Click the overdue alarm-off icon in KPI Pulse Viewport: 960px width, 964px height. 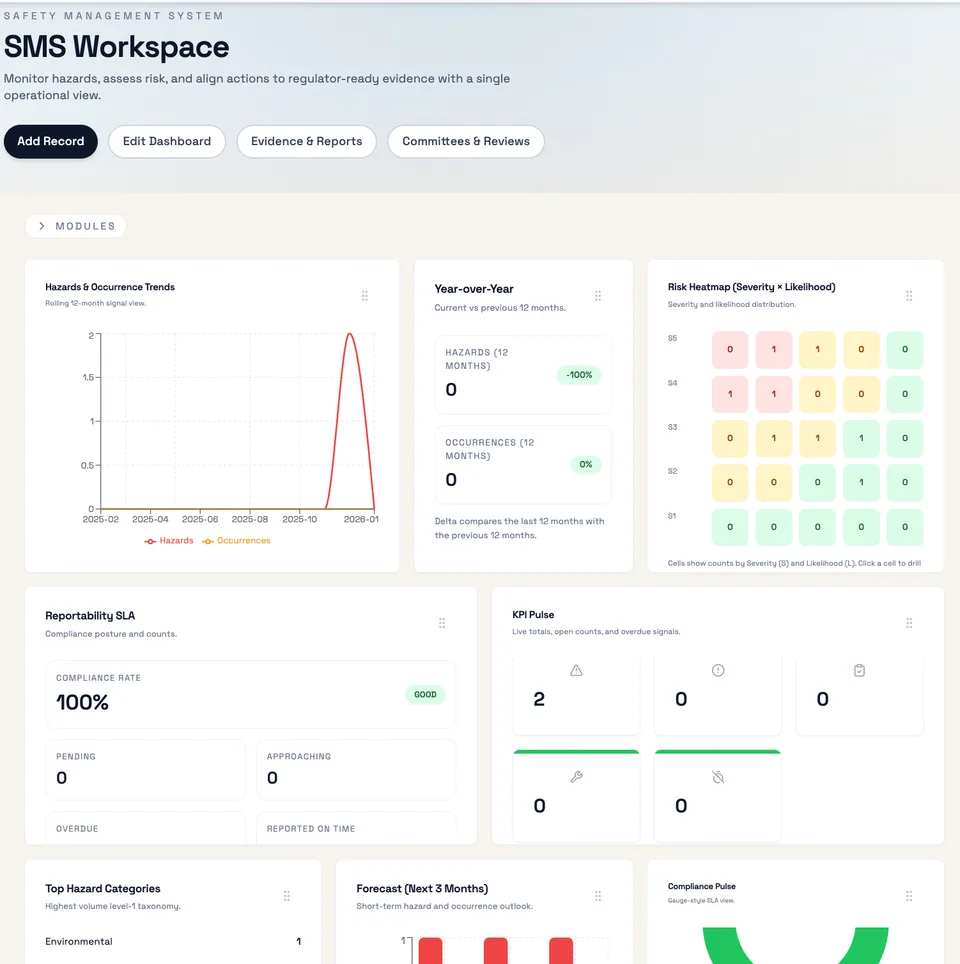click(x=718, y=776)
